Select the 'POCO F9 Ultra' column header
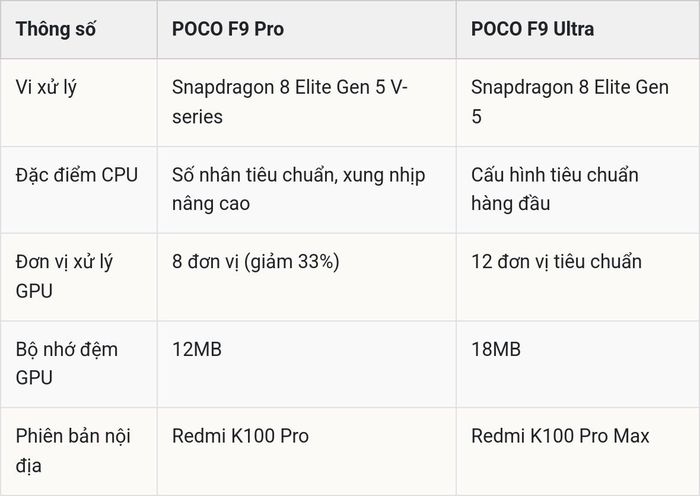Viewport: 700px width, 496px height. (533, 29)
